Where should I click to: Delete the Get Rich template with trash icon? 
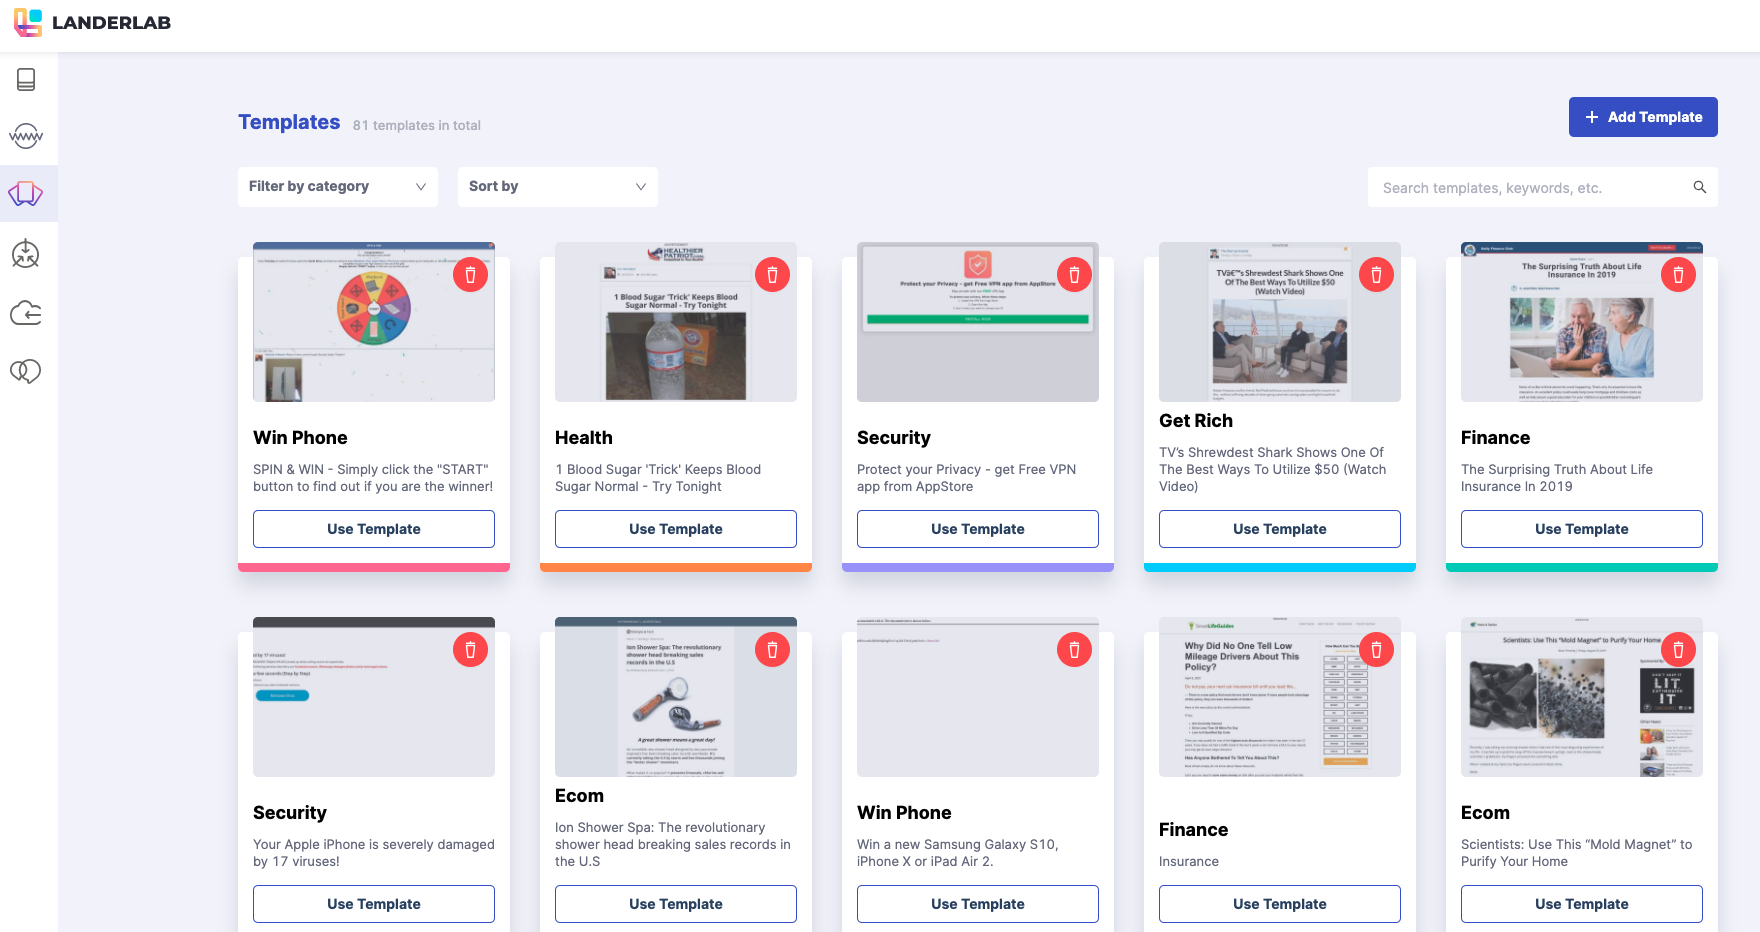click(1377, 275)
